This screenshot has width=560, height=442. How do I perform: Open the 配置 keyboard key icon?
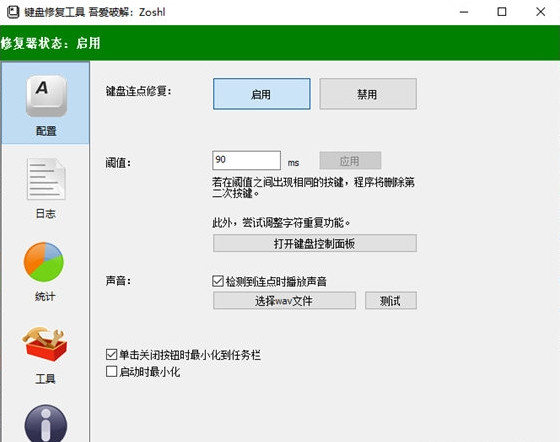46,96
